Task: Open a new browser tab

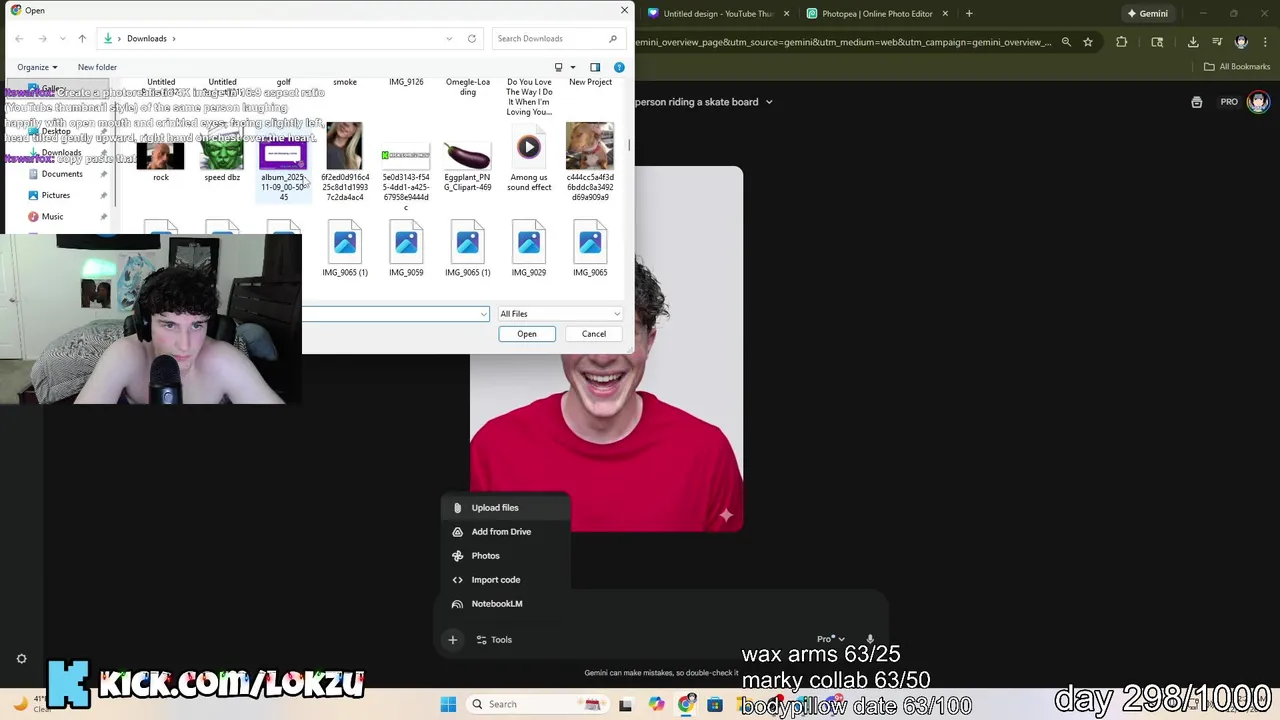Action: coord(969,14)
